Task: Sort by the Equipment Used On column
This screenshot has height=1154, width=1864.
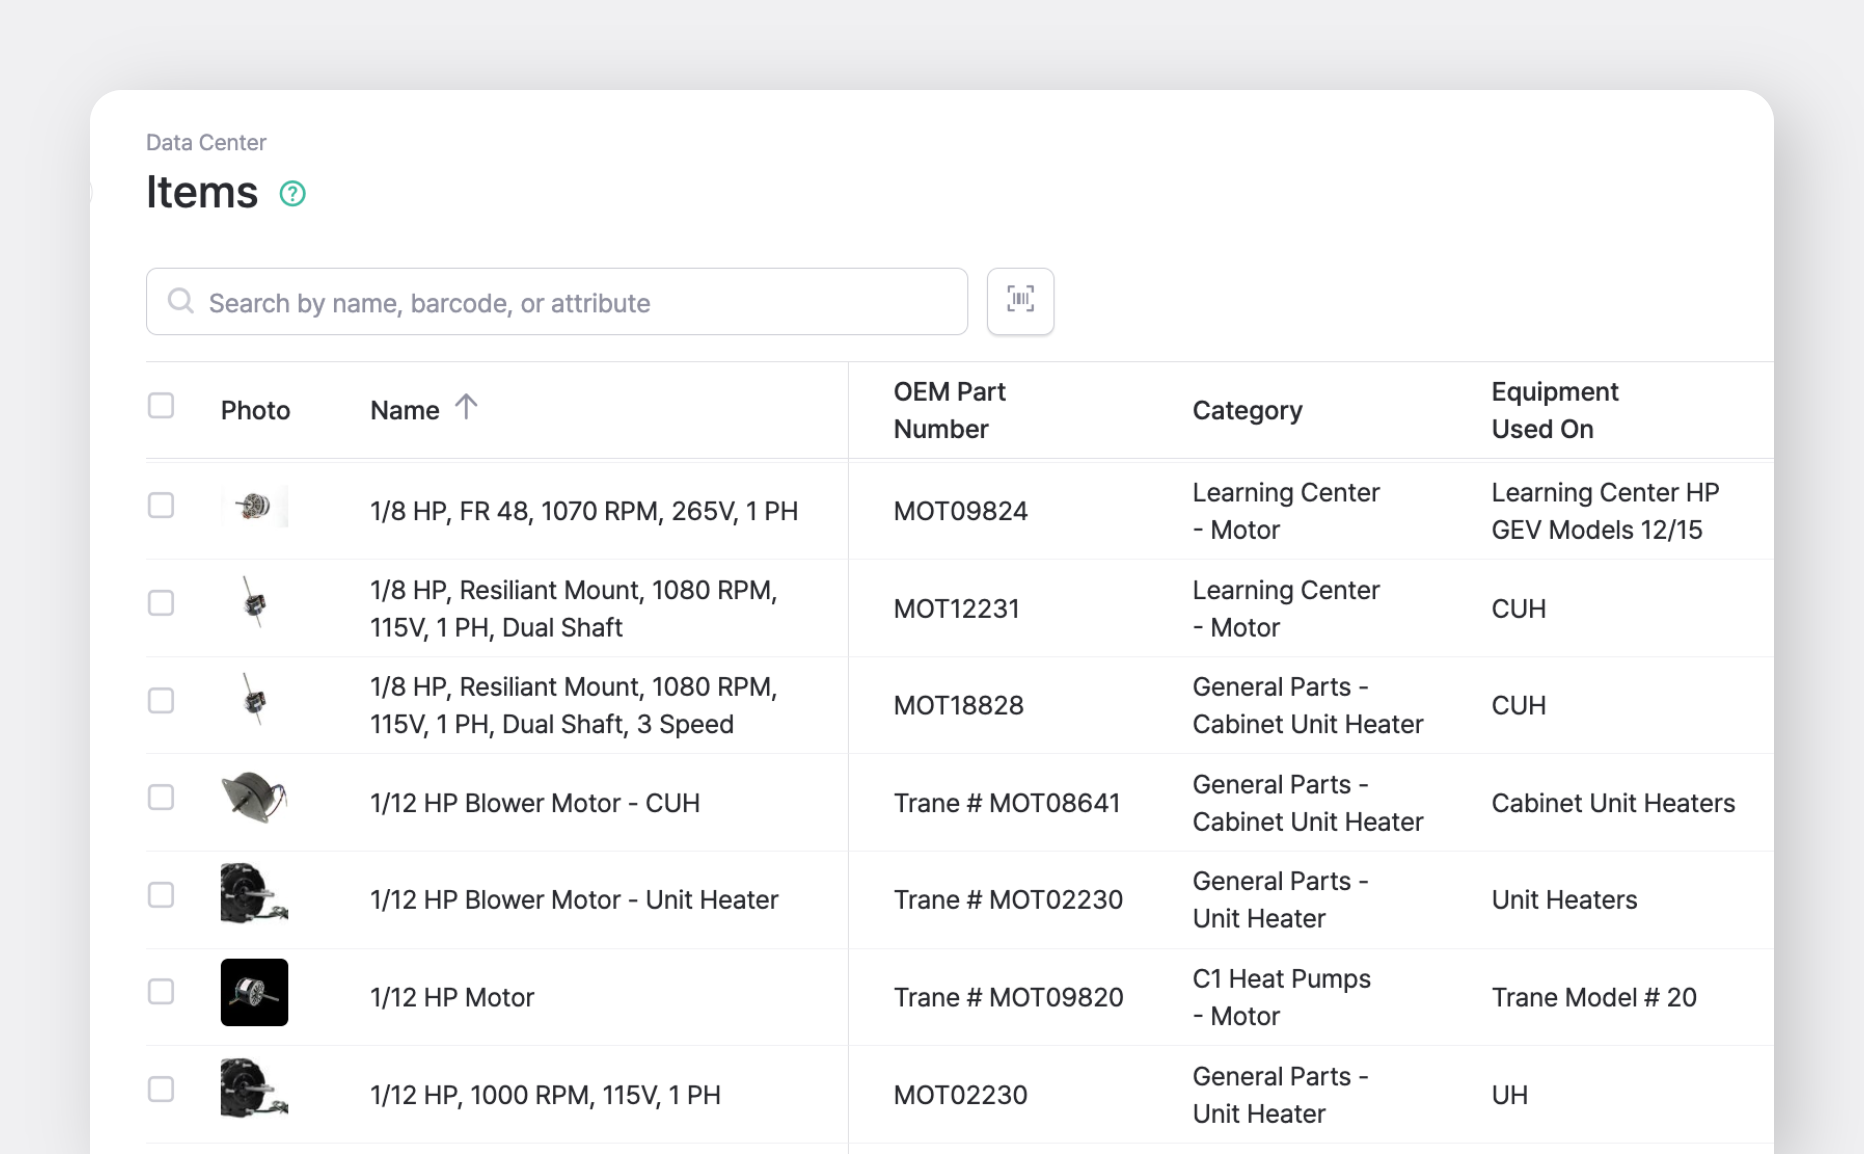Action: [x=1554, y=410]
